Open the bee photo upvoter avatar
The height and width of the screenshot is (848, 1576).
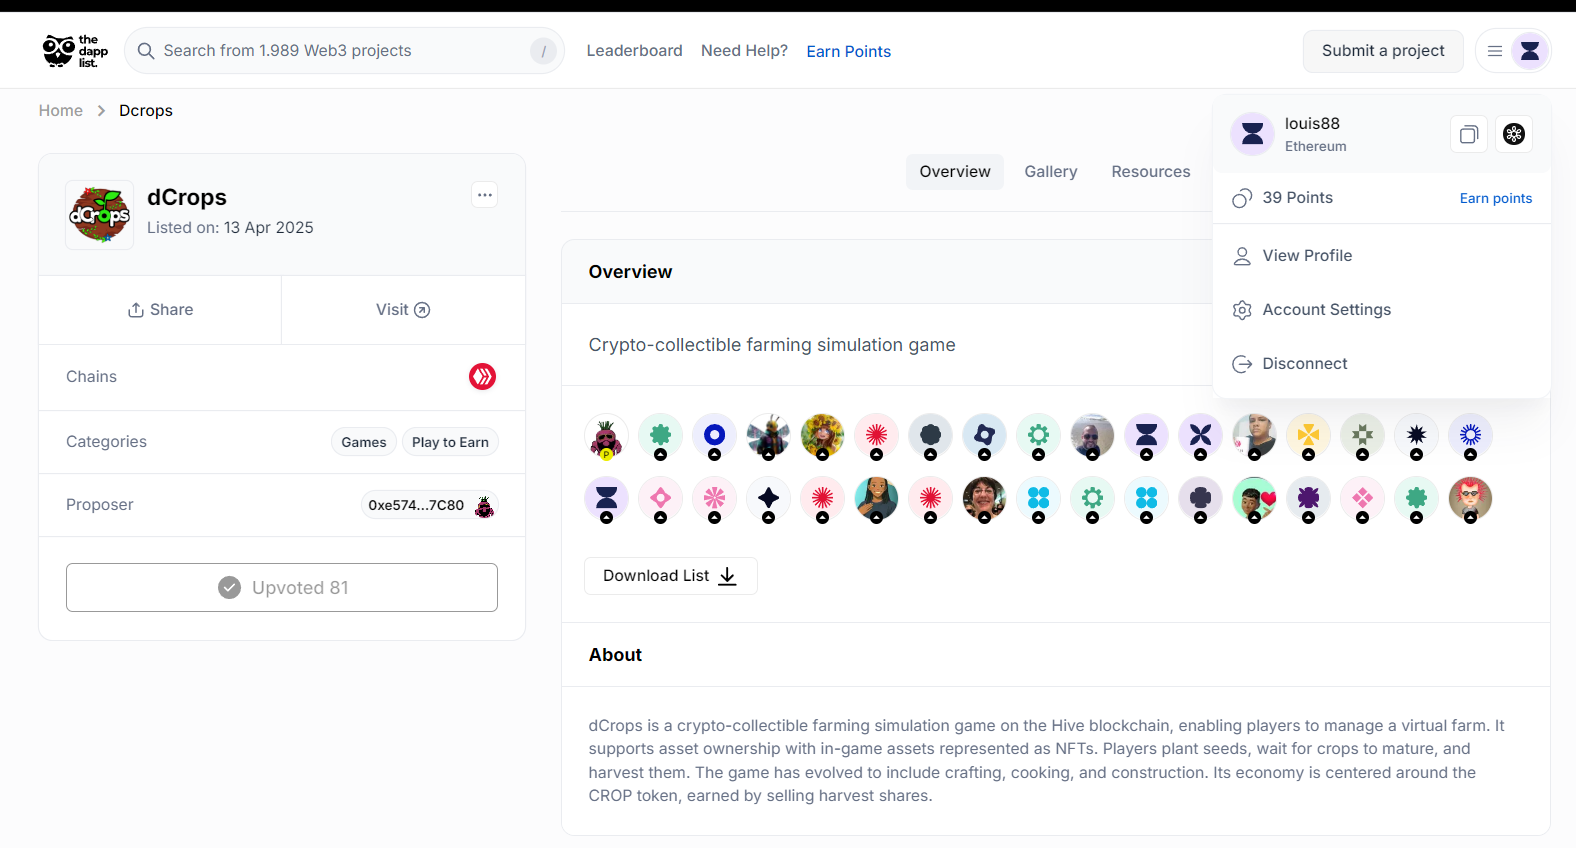click(x=768, y=437)
